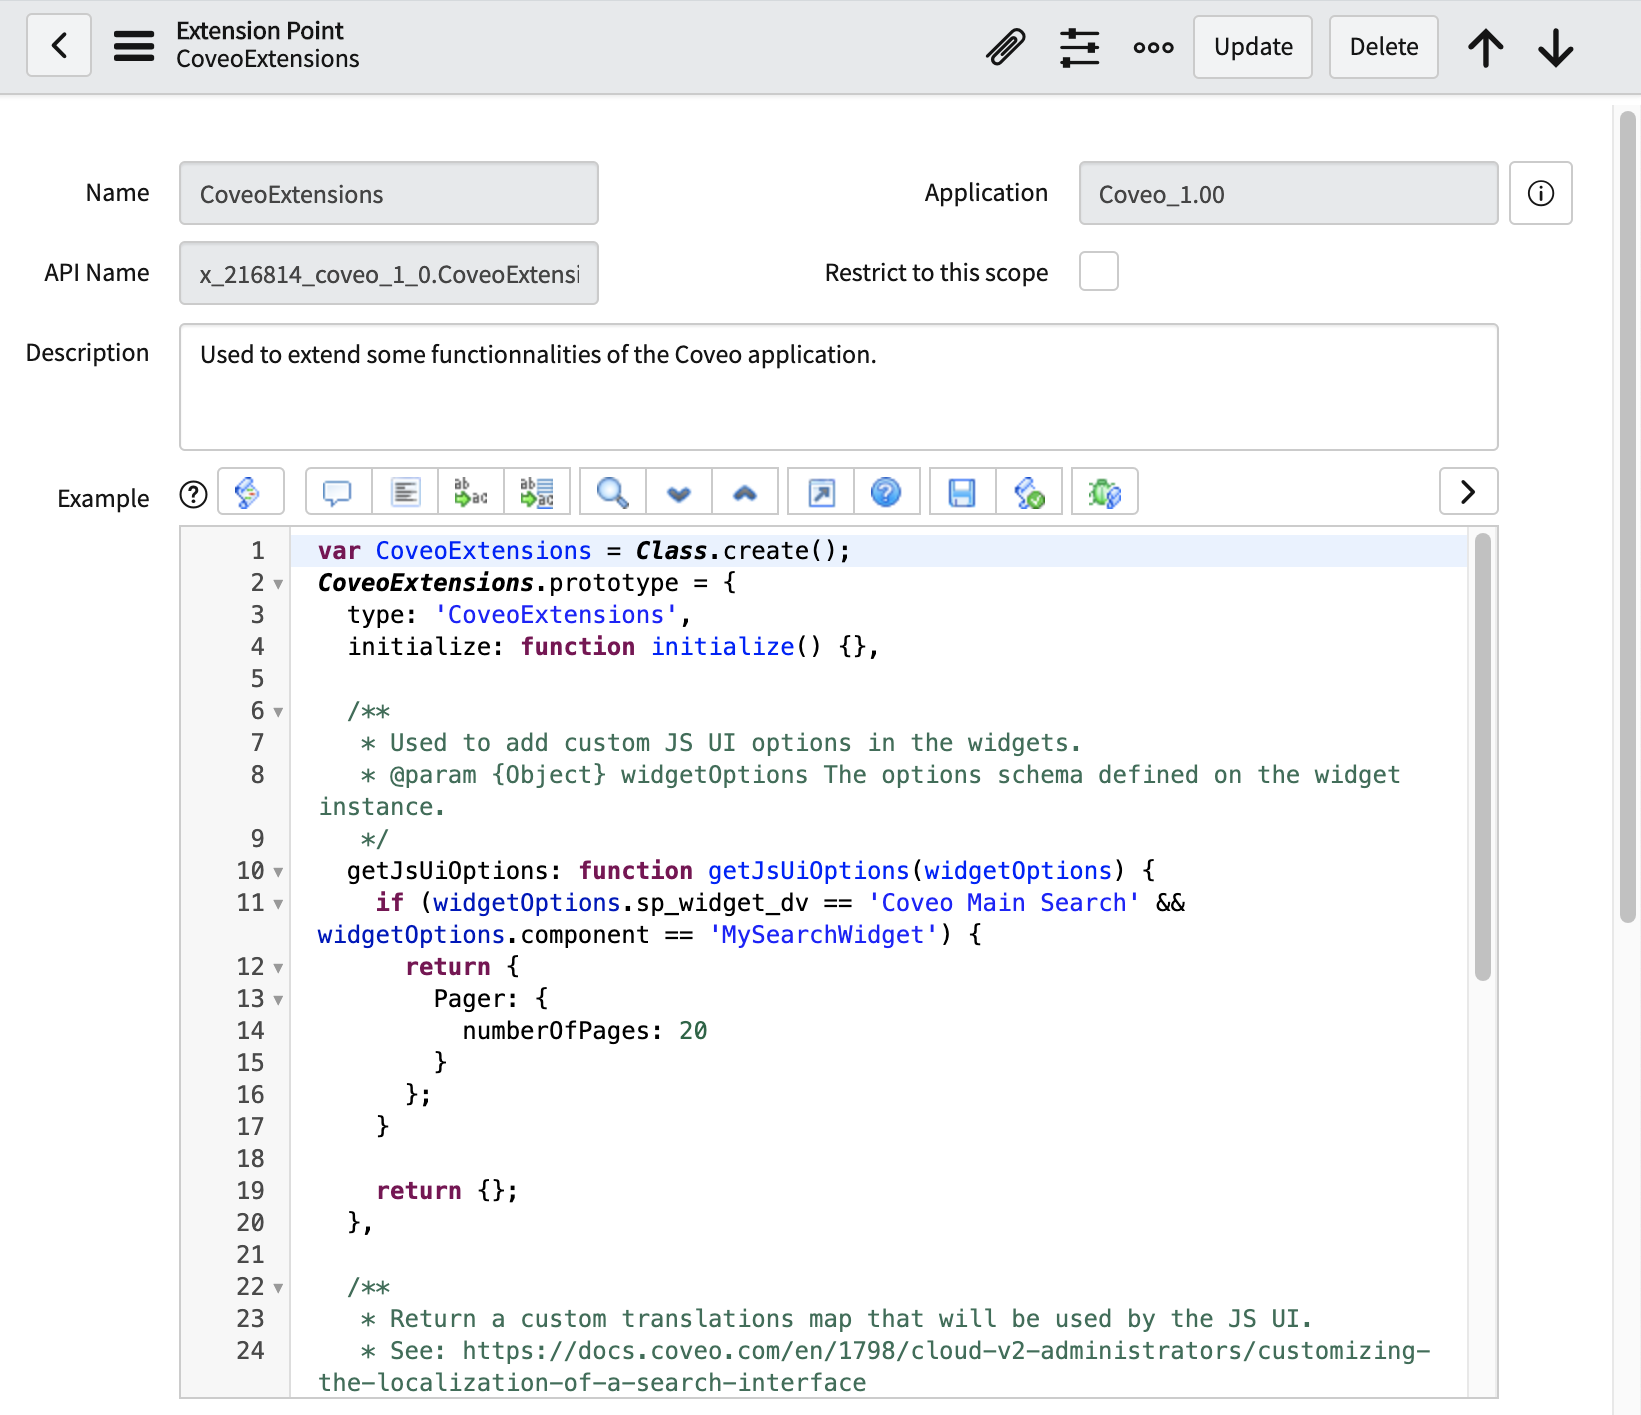Image resolution: width=1641 pixels, height=1415 pixels.
Task: Click 'return {};' on line 19
Action: click(x=447, y=1191)
